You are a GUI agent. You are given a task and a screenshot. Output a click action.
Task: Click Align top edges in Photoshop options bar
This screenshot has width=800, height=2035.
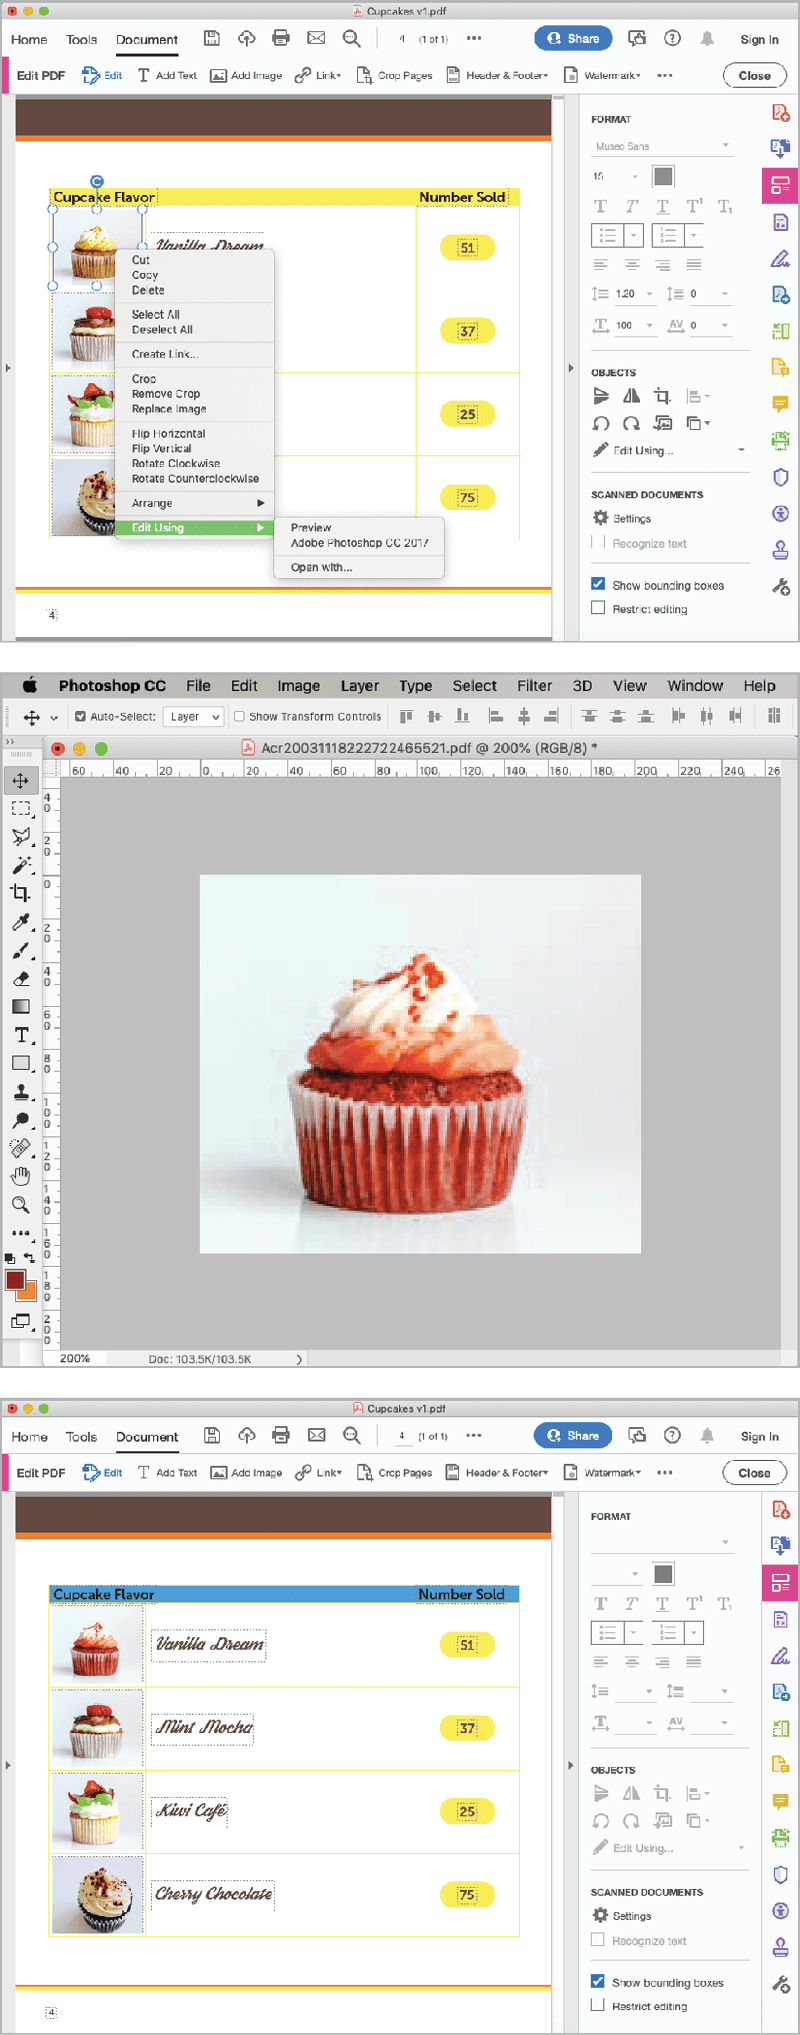point(405,716)
